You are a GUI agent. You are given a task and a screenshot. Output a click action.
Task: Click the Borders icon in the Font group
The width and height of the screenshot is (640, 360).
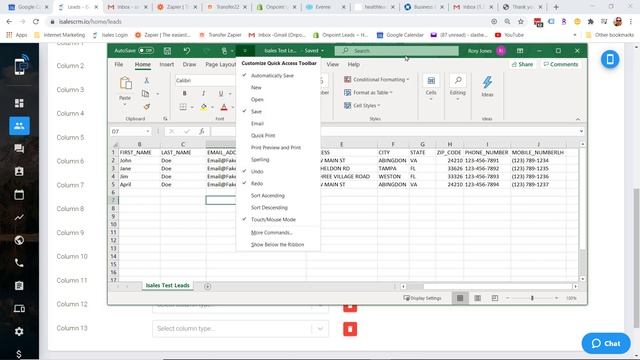183,107
